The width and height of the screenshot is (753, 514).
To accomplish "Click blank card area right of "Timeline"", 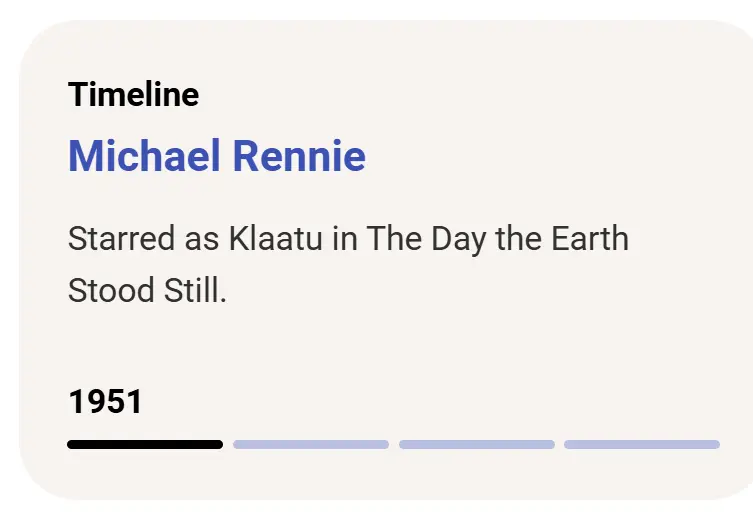I will point(450,95).
